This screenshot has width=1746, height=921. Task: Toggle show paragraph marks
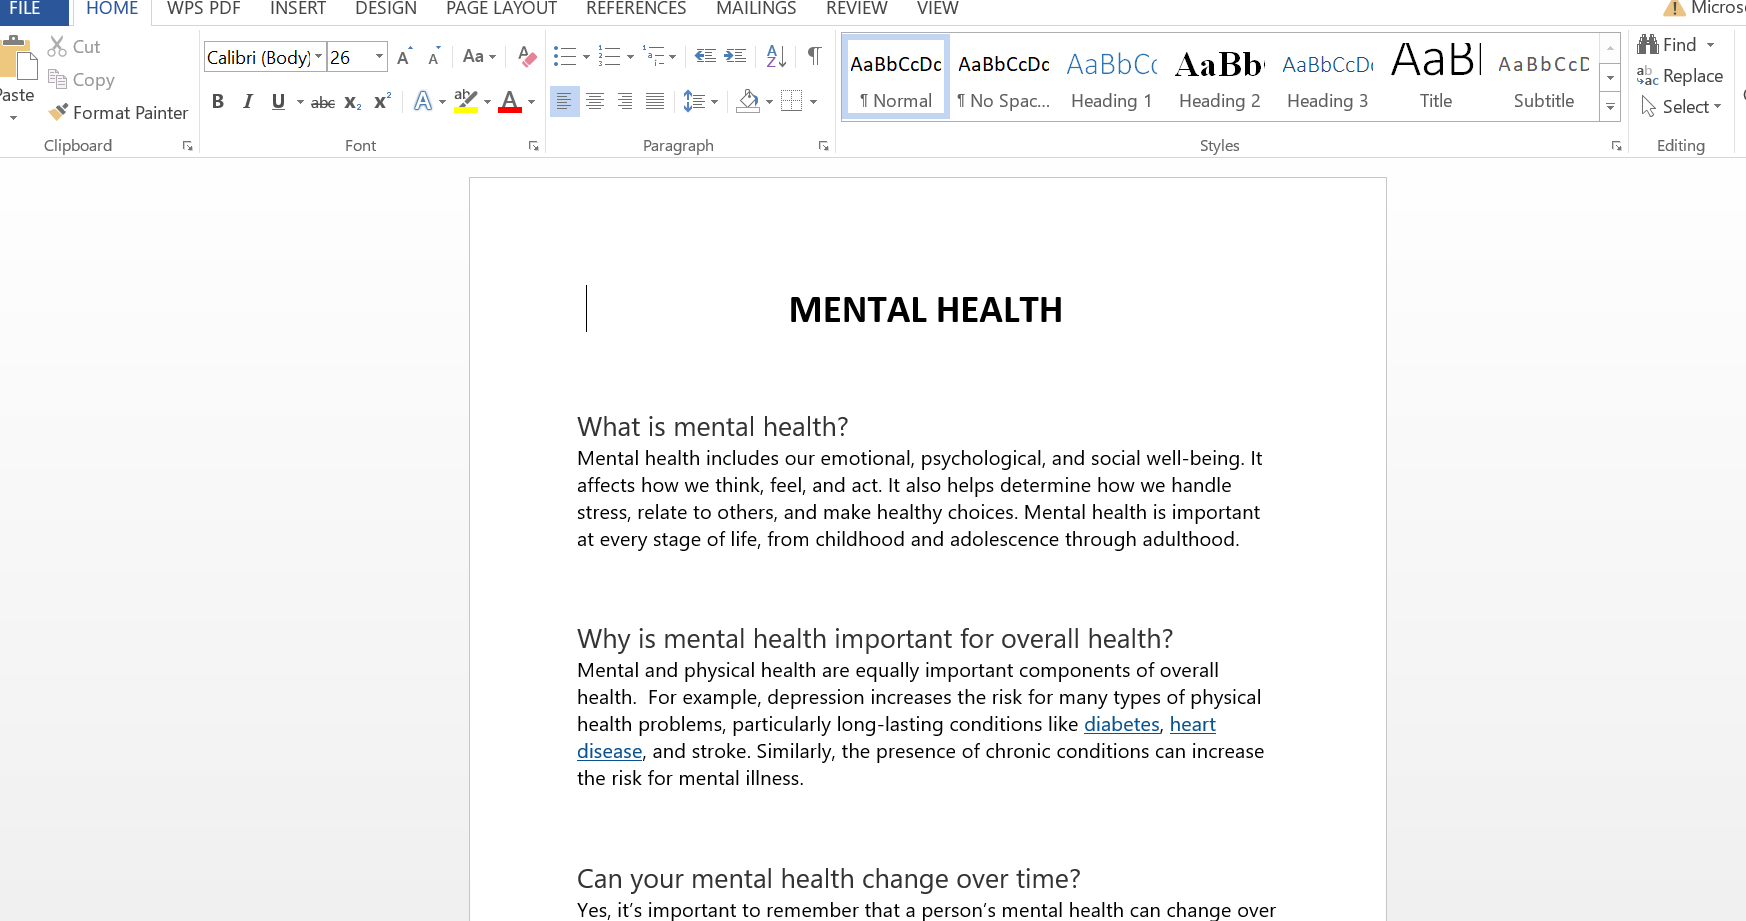[815, 57]
